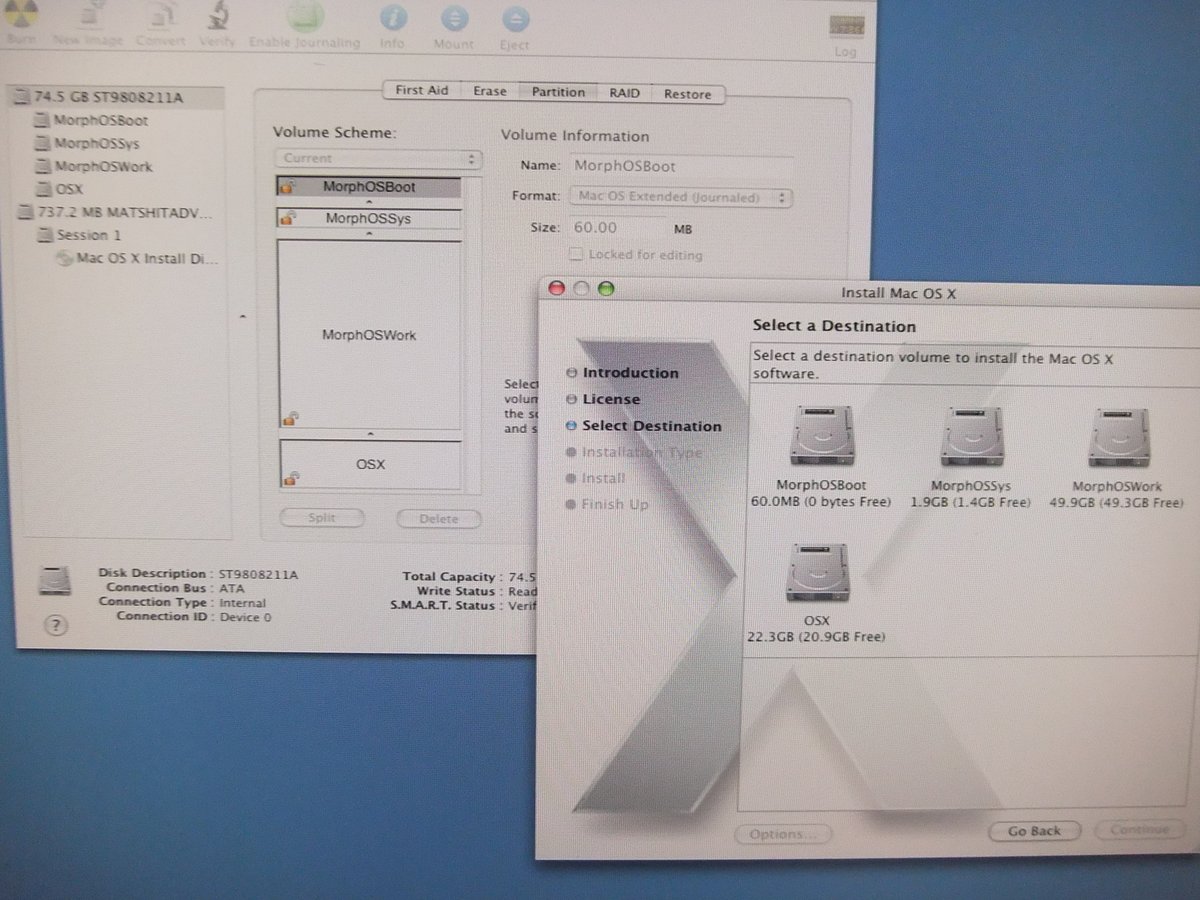Select MorphOSBoot partition in the scheme map
1200x900 pixels.
[369, 187]
